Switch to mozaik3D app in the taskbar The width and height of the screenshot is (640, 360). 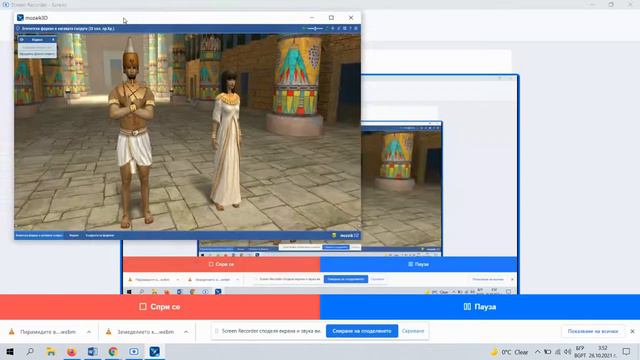coord(155,351)
